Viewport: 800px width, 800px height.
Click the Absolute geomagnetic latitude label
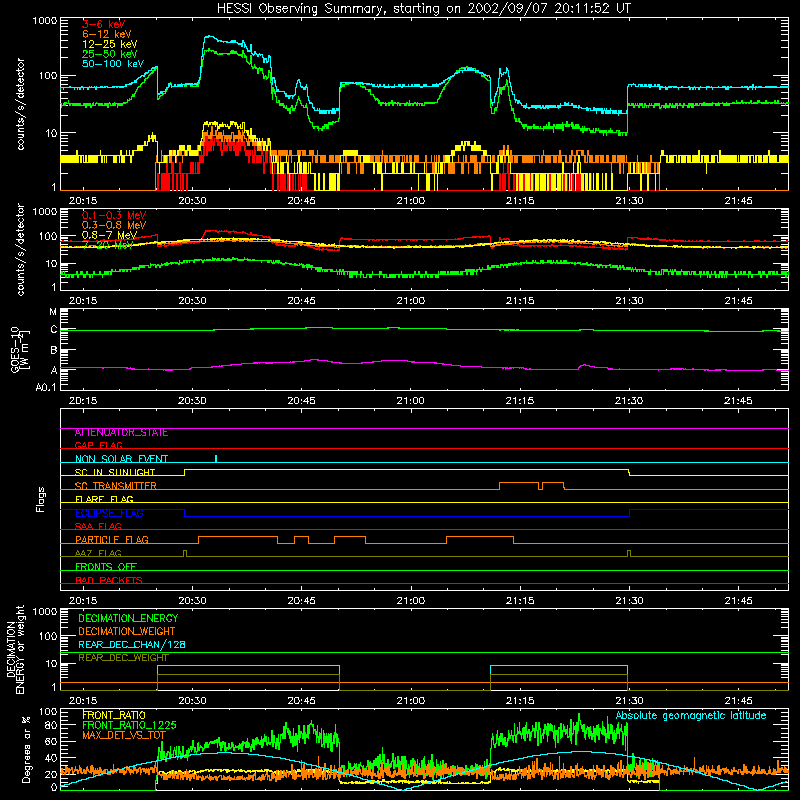click(x=691, y=716)
